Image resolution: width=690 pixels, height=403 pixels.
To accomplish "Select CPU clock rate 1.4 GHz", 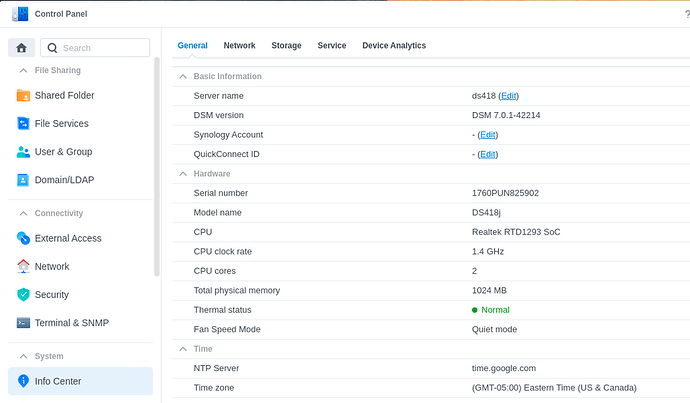I will point(488,252).
